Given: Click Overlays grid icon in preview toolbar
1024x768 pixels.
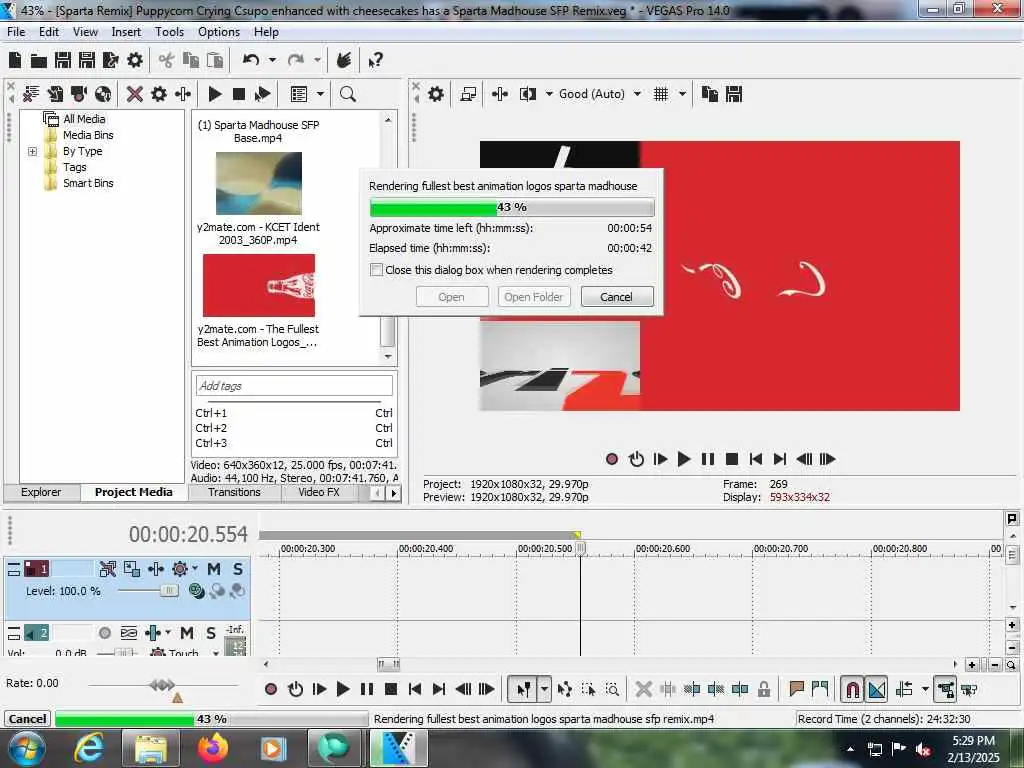Looking at the screenshot, I should [x=661, y=94].
